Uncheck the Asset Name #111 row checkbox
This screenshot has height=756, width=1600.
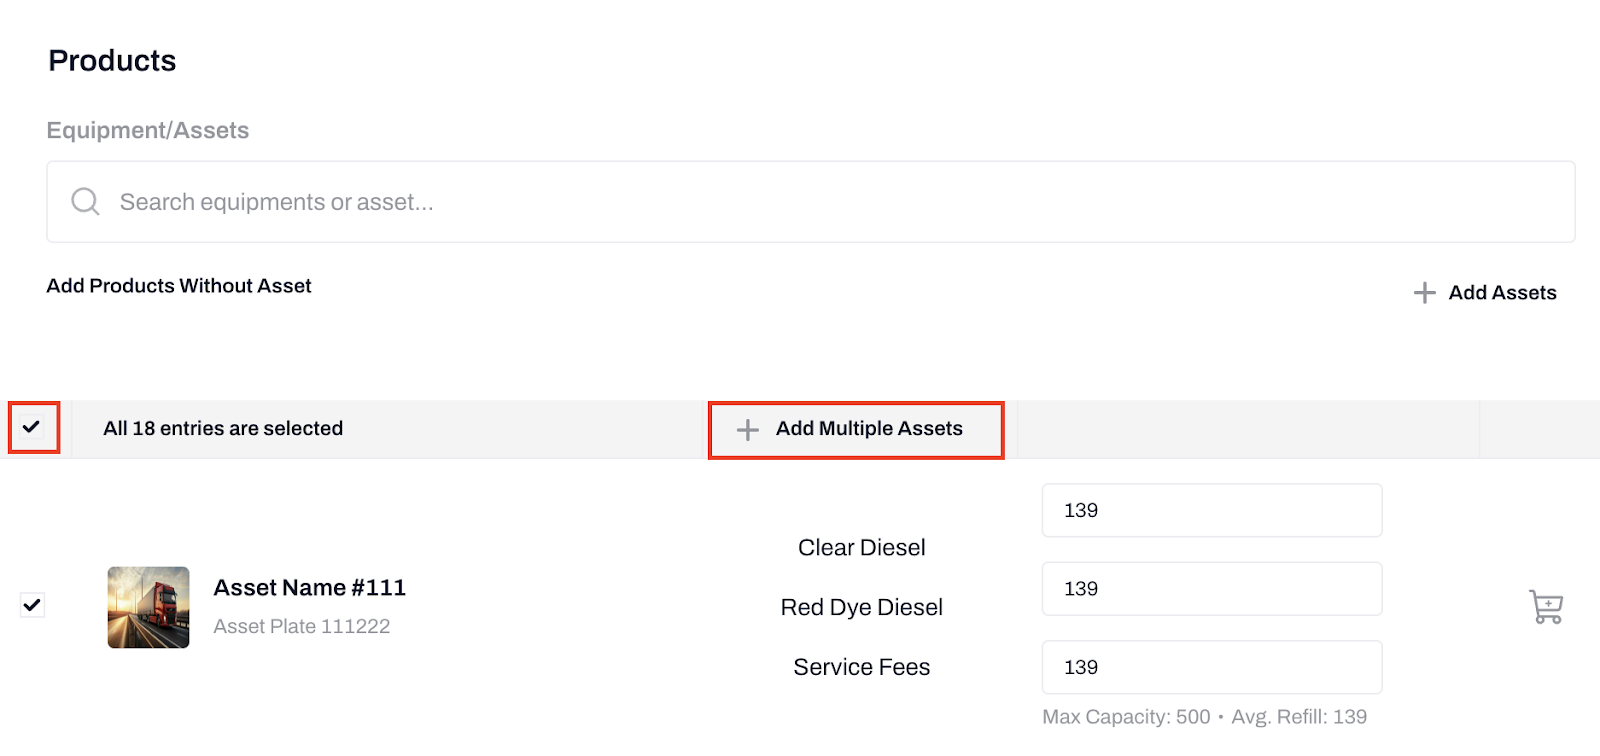32,605
